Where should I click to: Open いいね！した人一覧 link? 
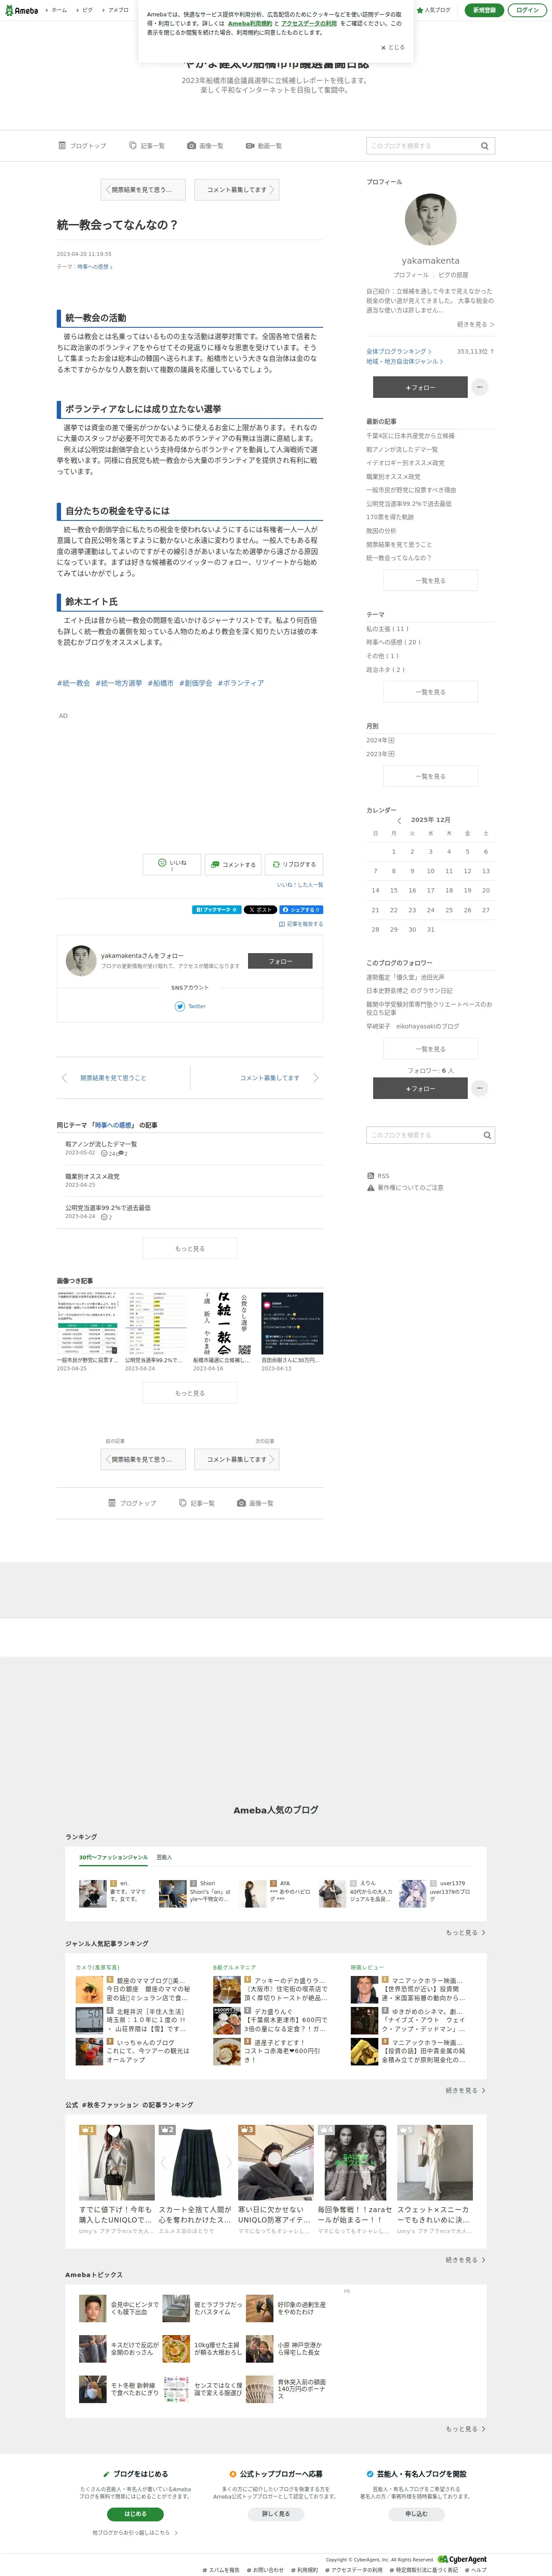point(300,885)
